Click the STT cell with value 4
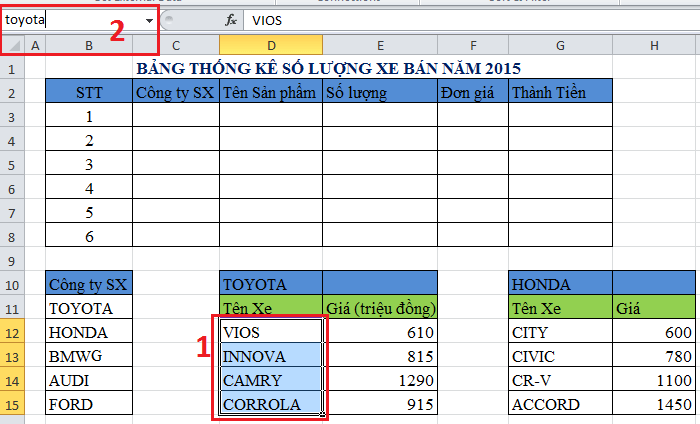This screenshot has height=424, width=700. tap(89, 188)
